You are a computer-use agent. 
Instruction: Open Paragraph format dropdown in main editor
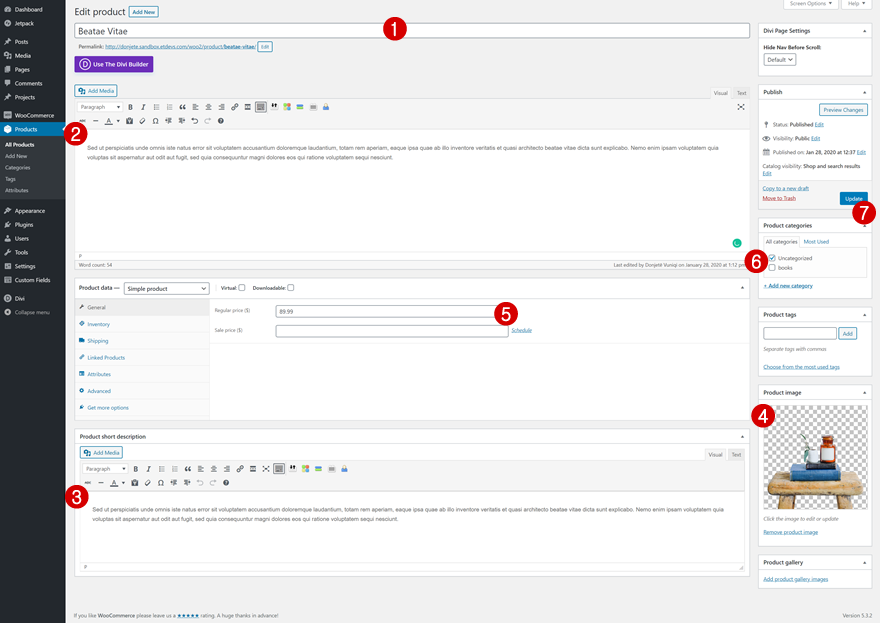(x=100, y=107)
